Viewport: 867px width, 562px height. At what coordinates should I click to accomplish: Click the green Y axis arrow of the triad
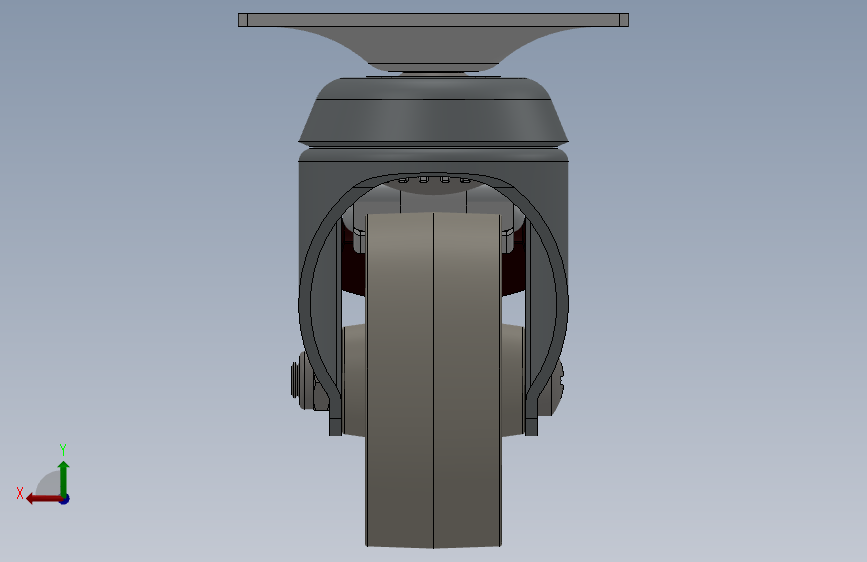(64, 478)
